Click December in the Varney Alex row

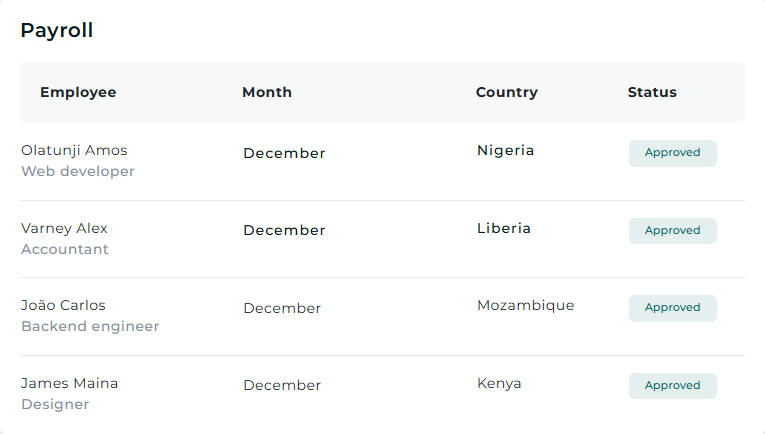click(x=284, y=230)
